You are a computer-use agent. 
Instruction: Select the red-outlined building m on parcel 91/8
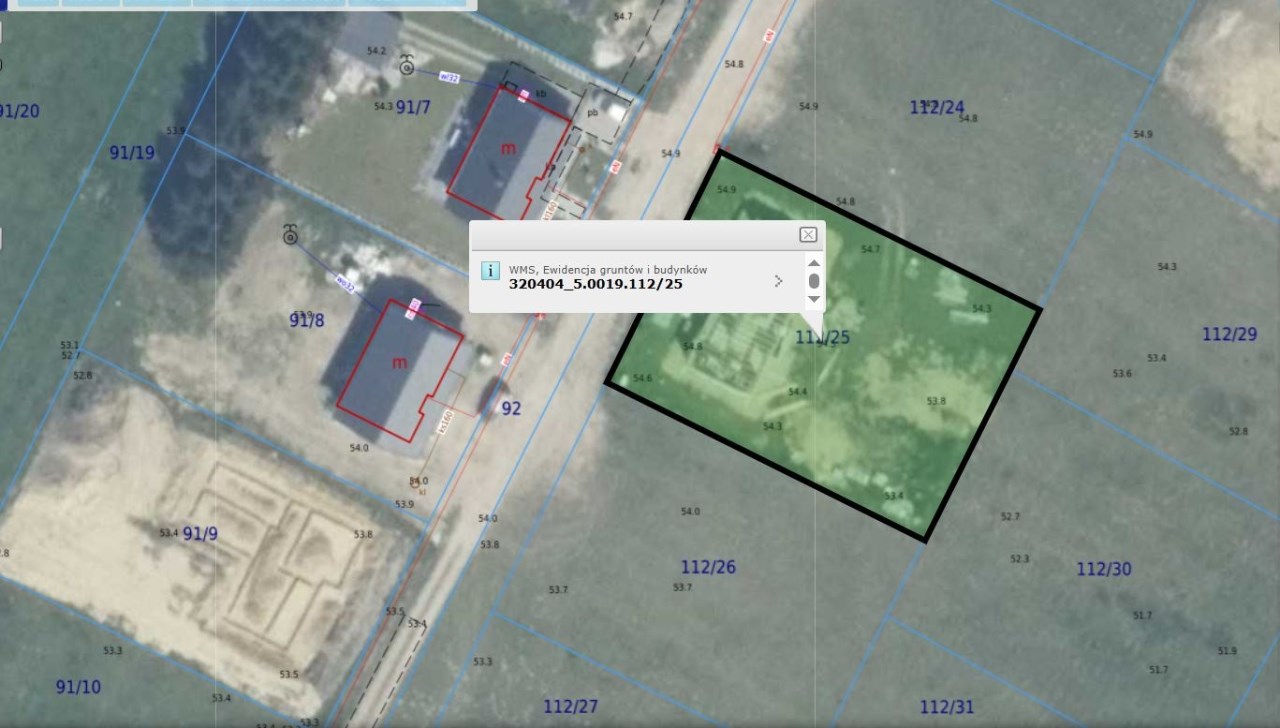[400, 370]
